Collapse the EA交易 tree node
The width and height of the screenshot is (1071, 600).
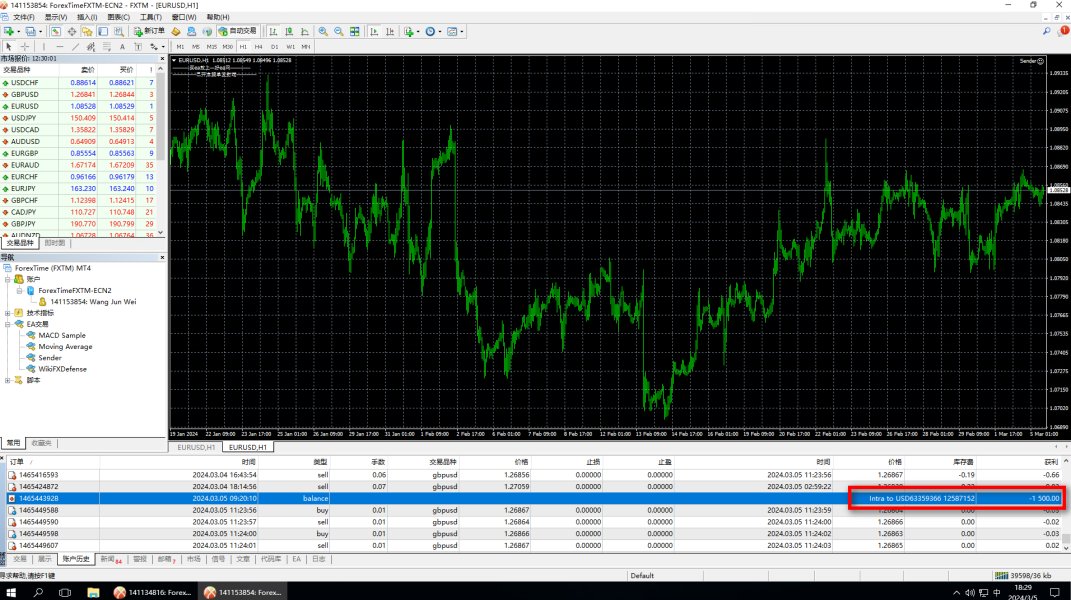(x=7, y=324)
